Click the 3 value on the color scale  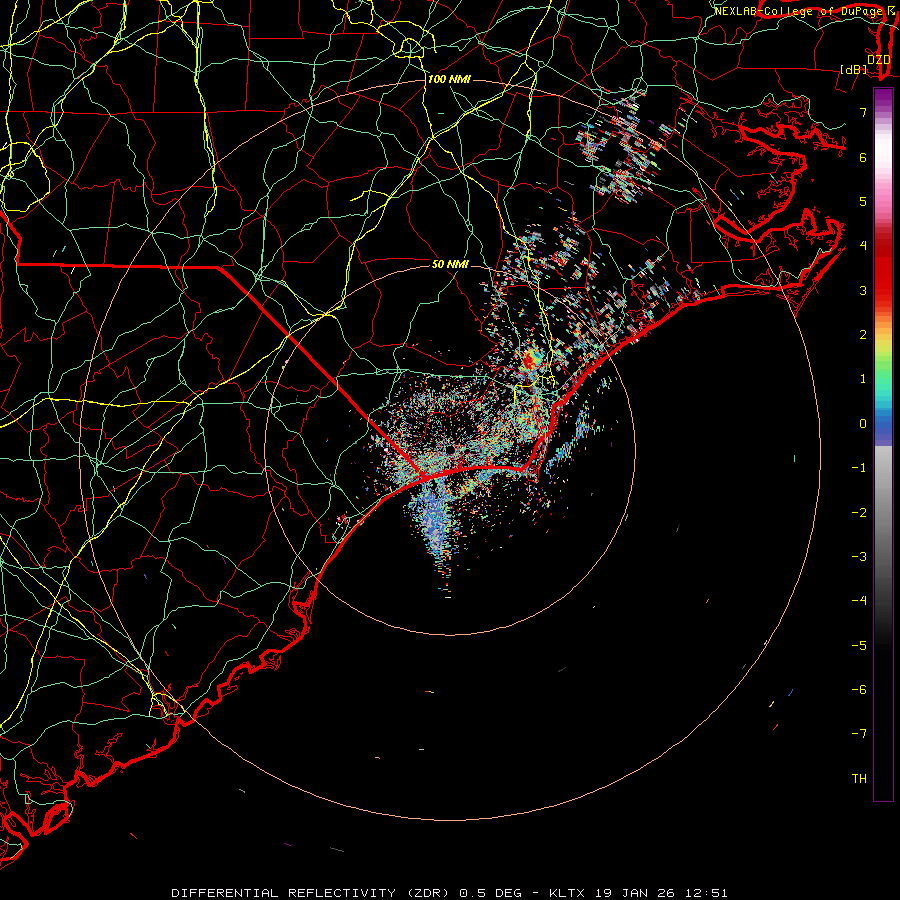click(863, 290)
